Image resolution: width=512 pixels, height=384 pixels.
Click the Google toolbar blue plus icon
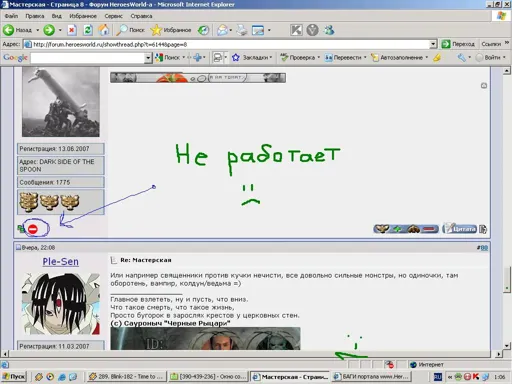click(x=197, y=57)
